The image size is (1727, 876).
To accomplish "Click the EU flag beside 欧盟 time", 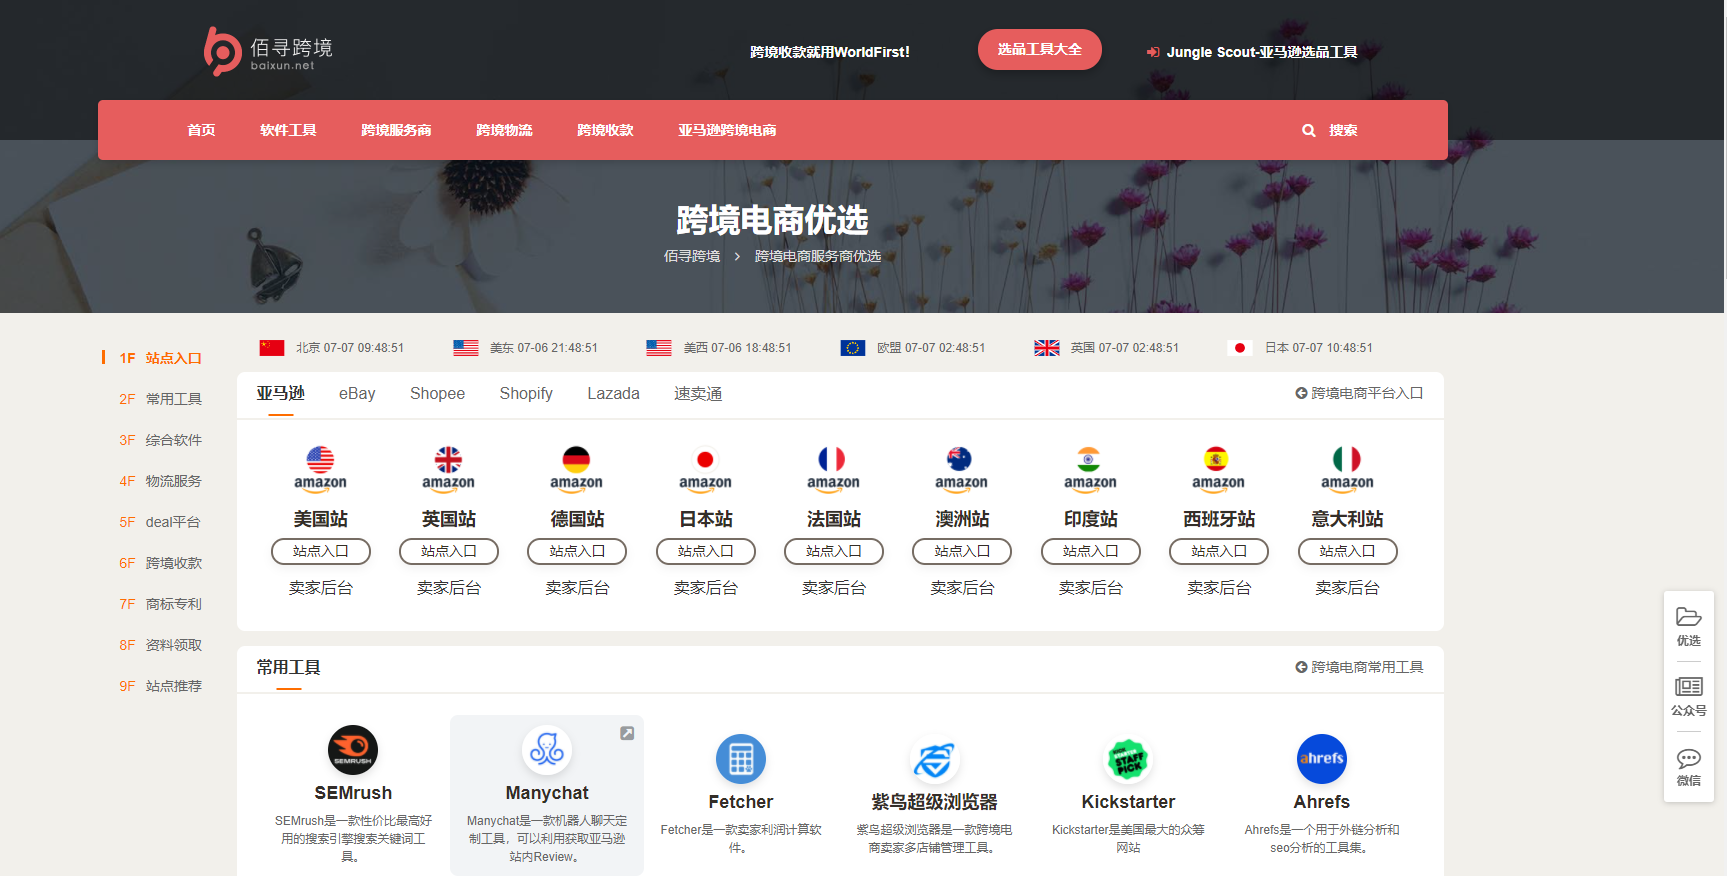I will pyautogui.click(x=853, y=348).
